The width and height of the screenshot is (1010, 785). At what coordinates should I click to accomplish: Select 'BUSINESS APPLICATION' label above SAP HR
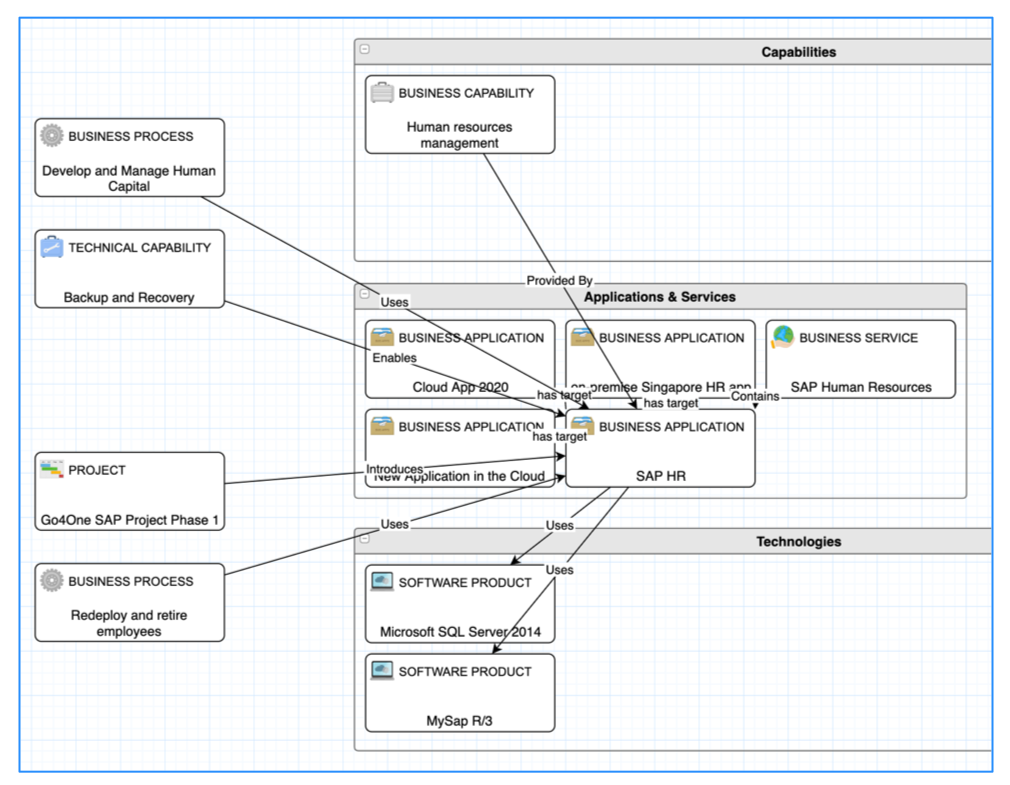(671, 427)
